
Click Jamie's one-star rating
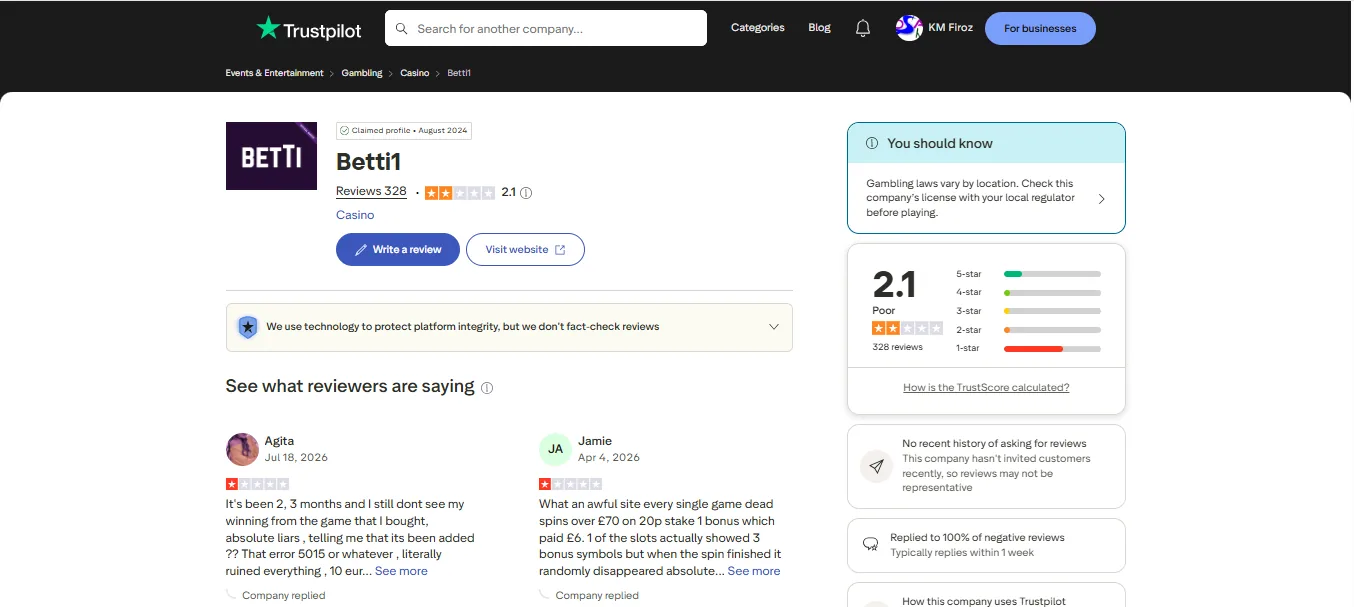[x=570, y=484]
